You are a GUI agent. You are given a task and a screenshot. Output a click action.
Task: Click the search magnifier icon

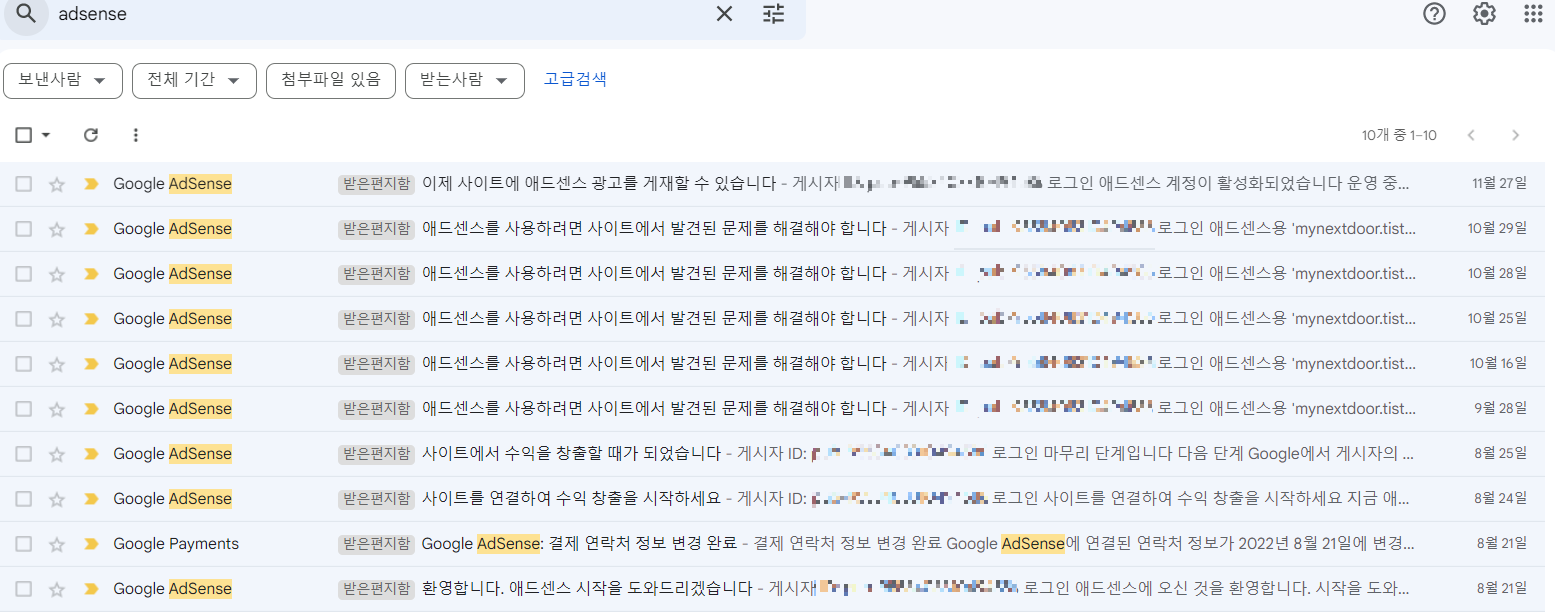[28, 14]
